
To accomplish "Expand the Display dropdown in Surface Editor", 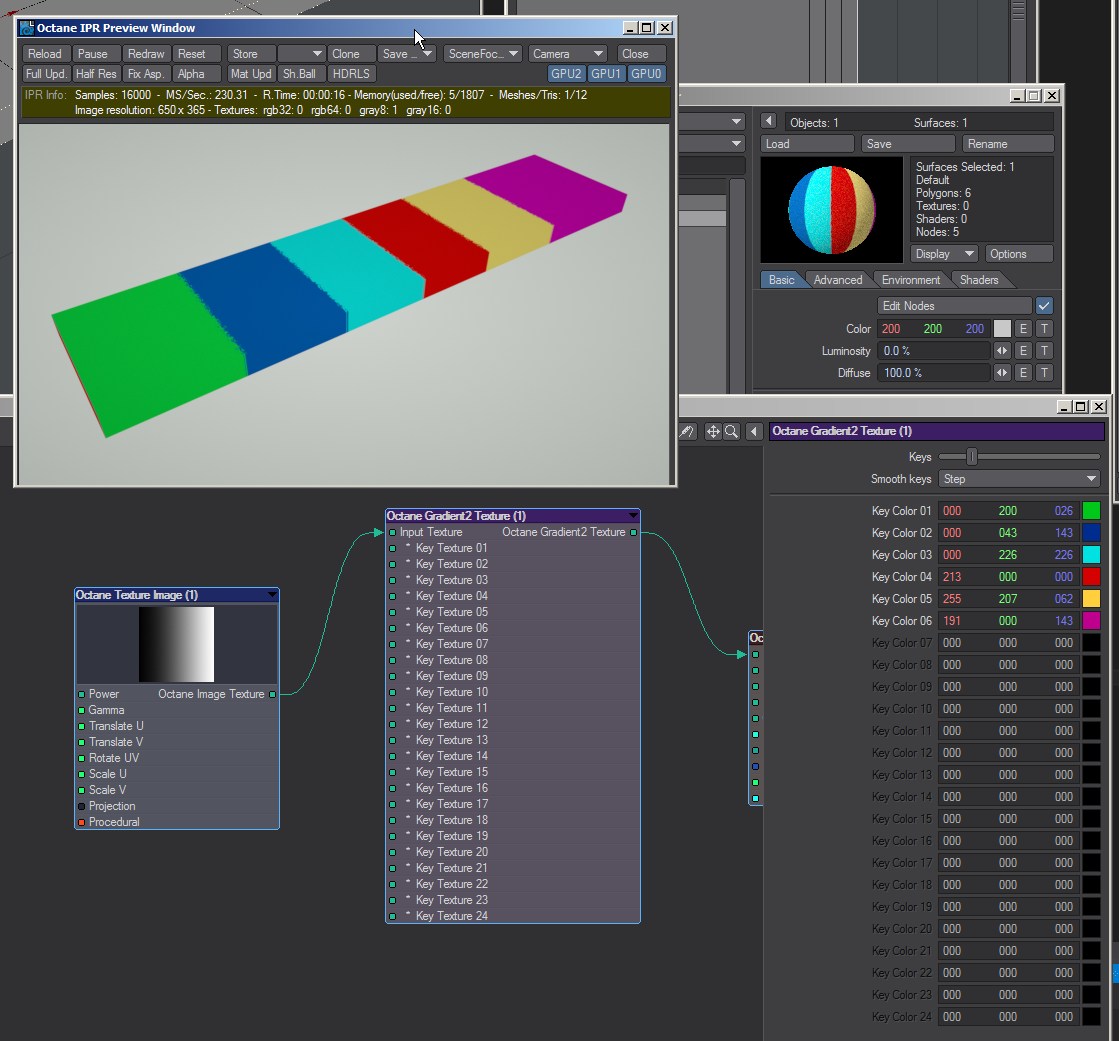I will (x=944, y=254).
